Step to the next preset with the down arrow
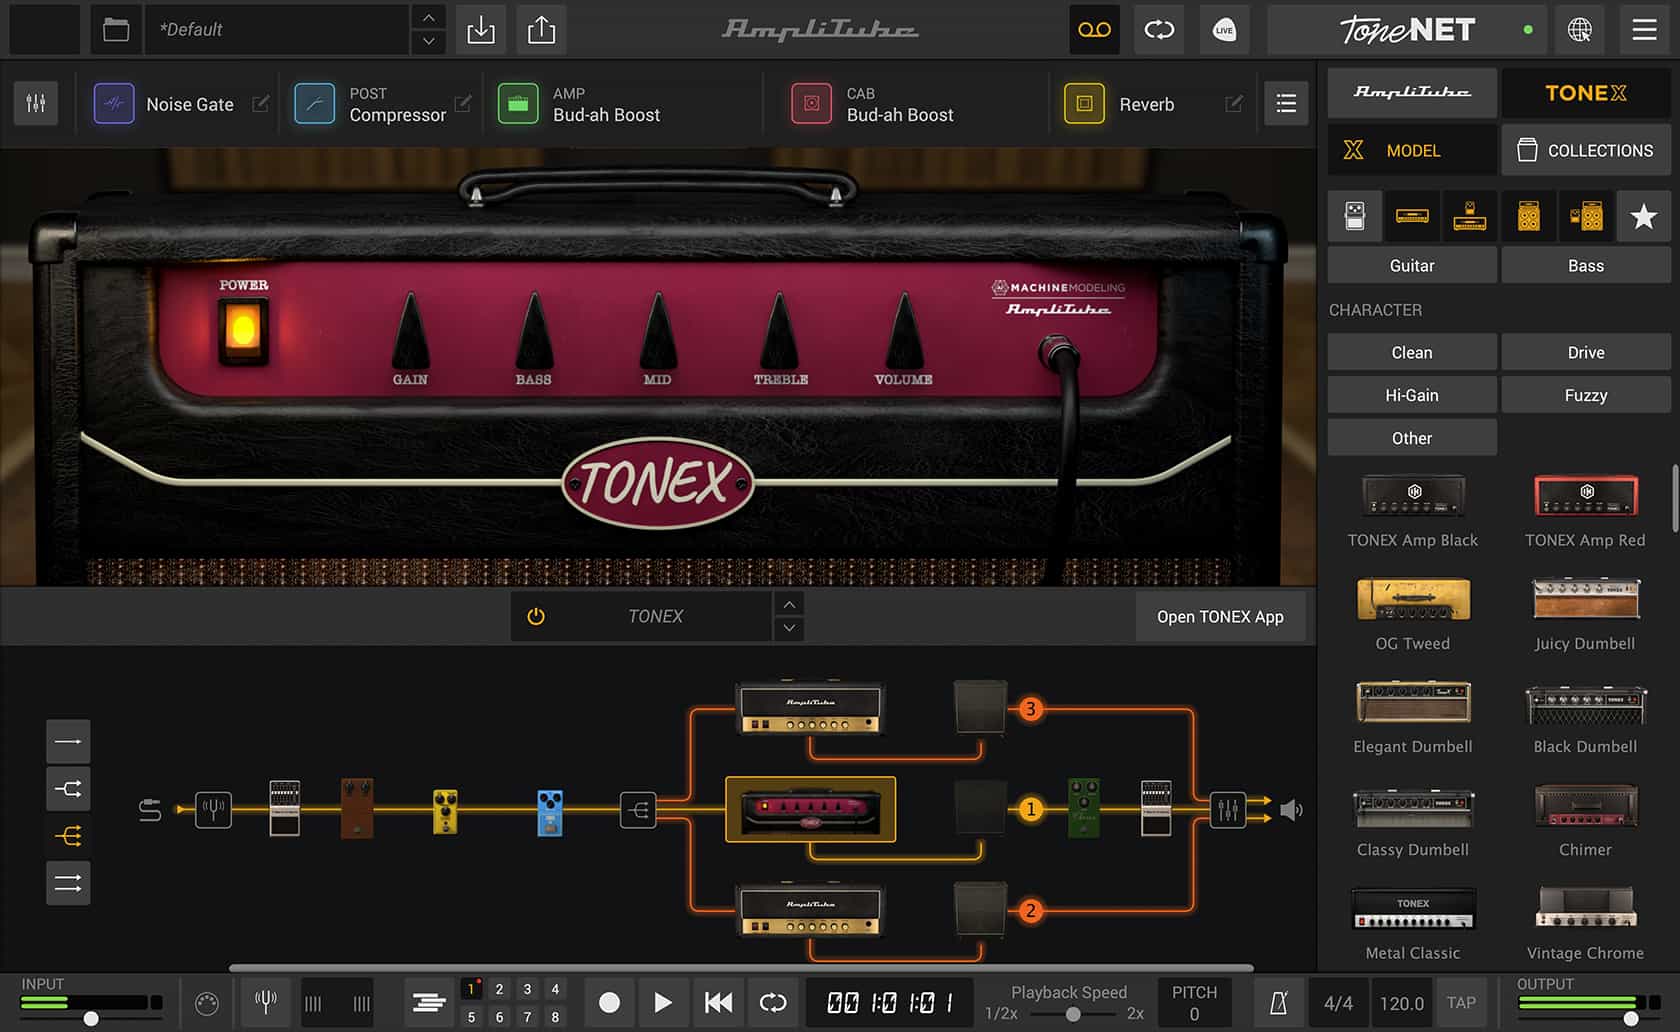 (x=427, y=41)
